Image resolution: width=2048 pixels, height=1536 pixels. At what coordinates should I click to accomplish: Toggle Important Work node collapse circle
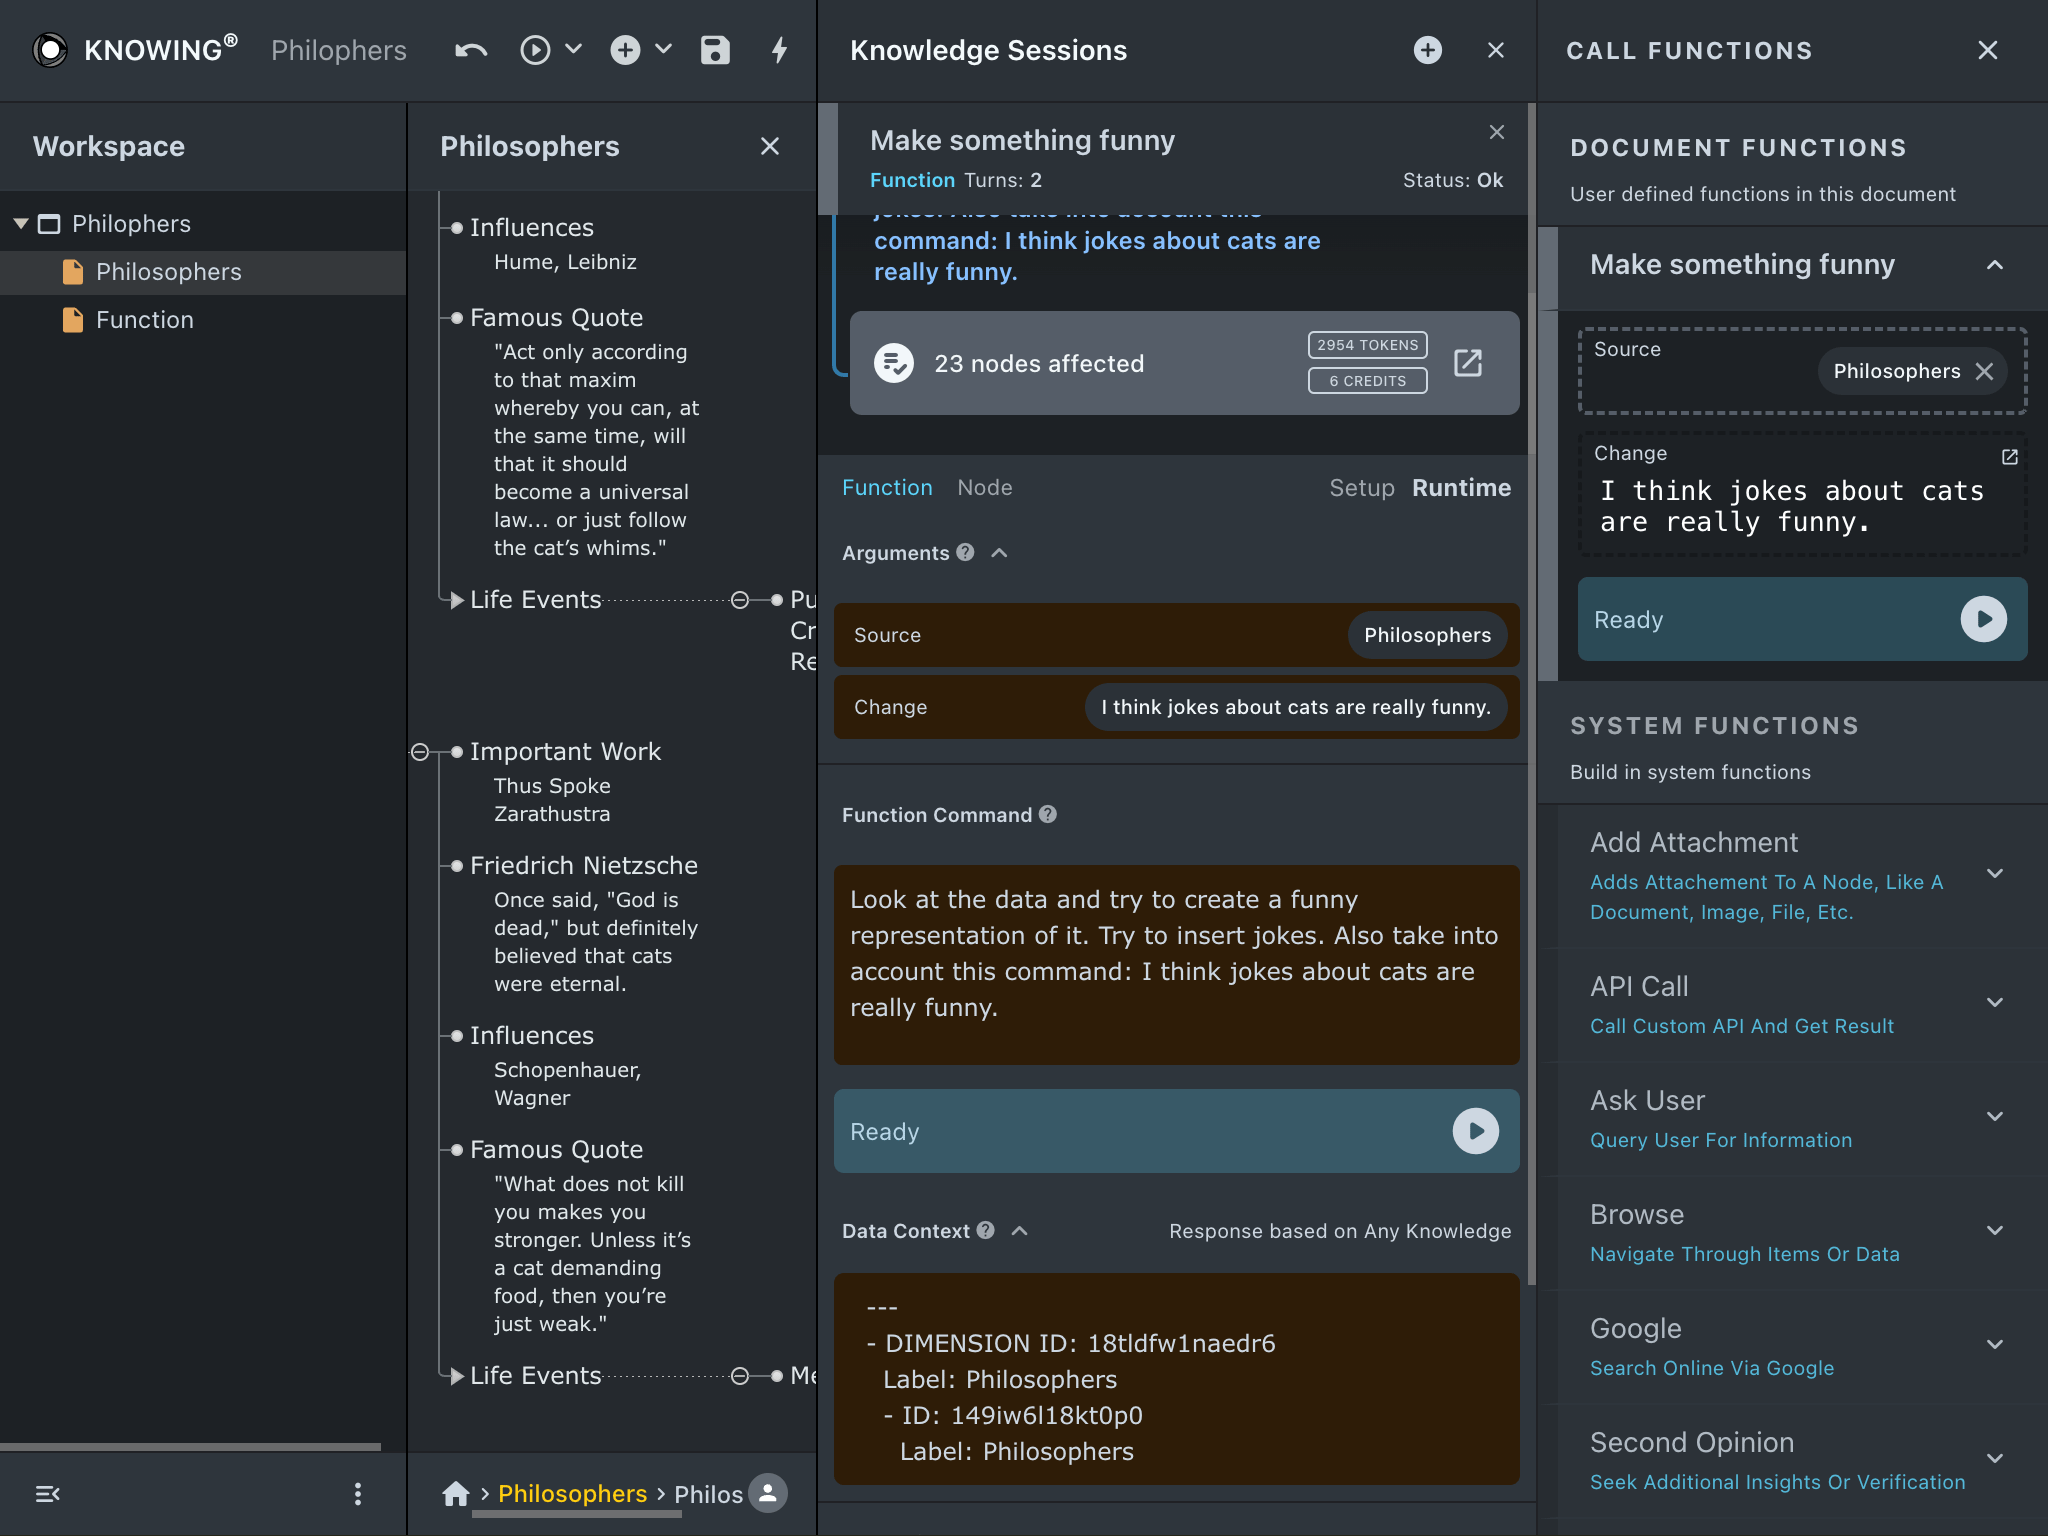(420, 752)
